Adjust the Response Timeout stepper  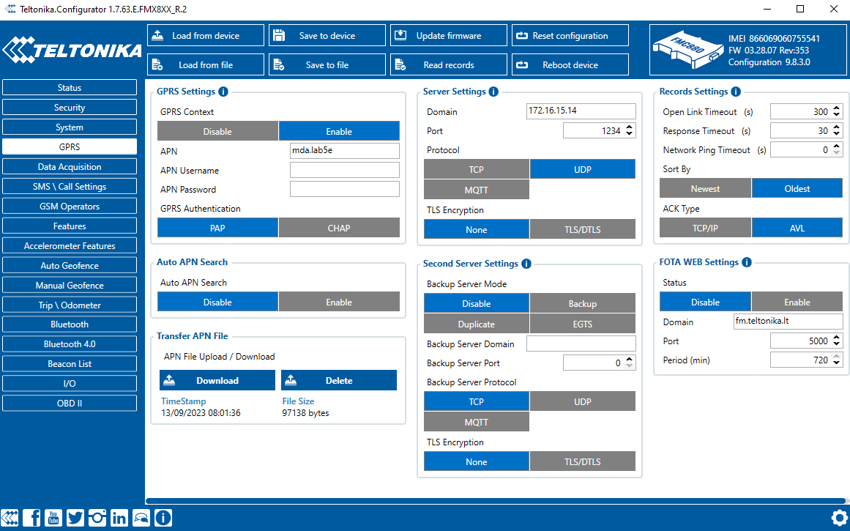(836, 131)
